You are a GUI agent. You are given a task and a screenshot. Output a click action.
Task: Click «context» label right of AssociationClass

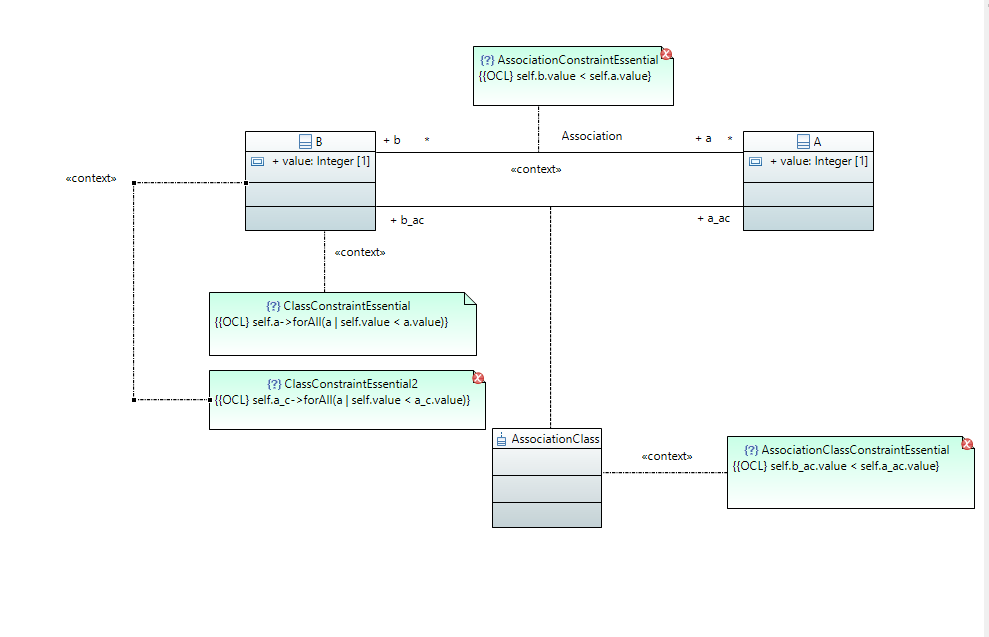click(667, 457)
